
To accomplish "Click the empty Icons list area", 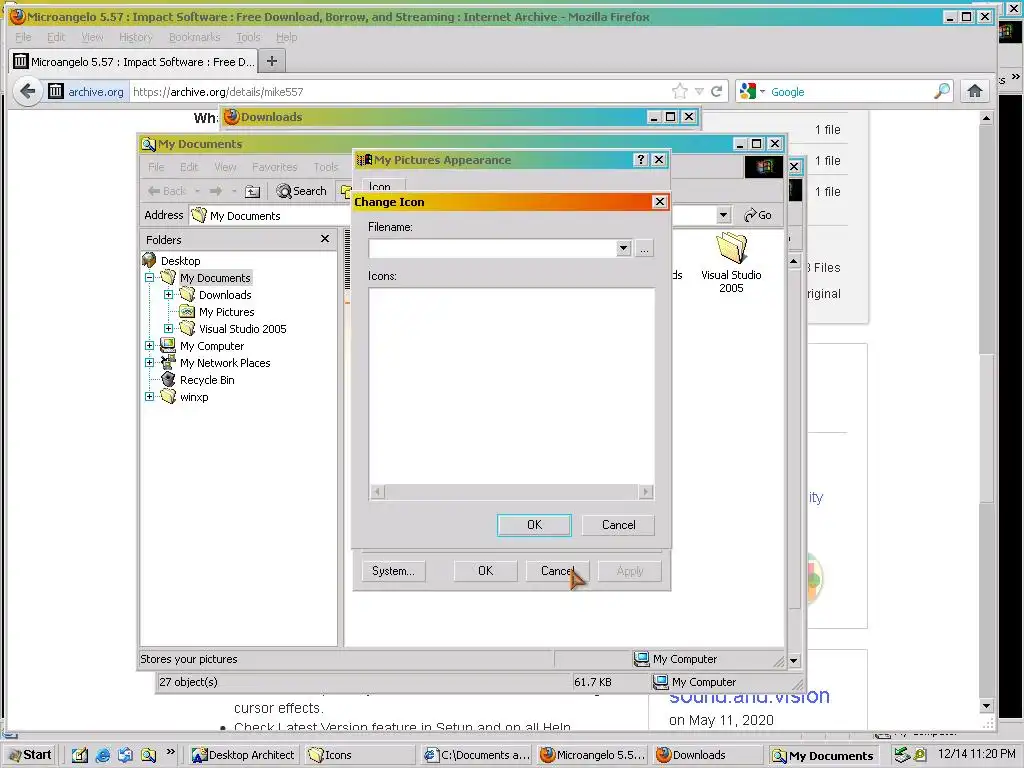I will 511,385.
